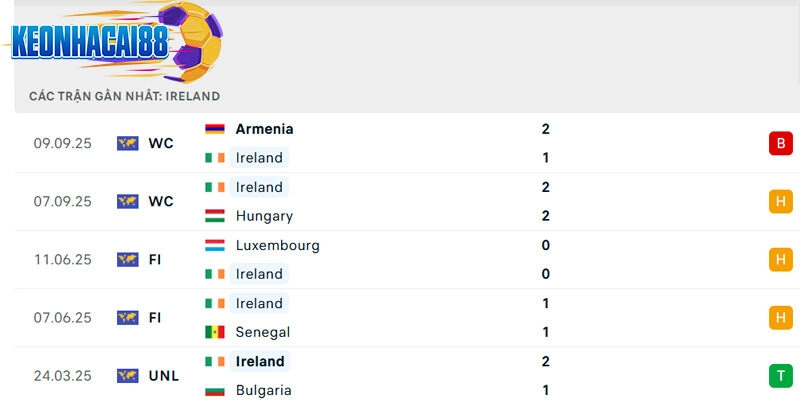Open the Hungary team link

pos(264,216)
